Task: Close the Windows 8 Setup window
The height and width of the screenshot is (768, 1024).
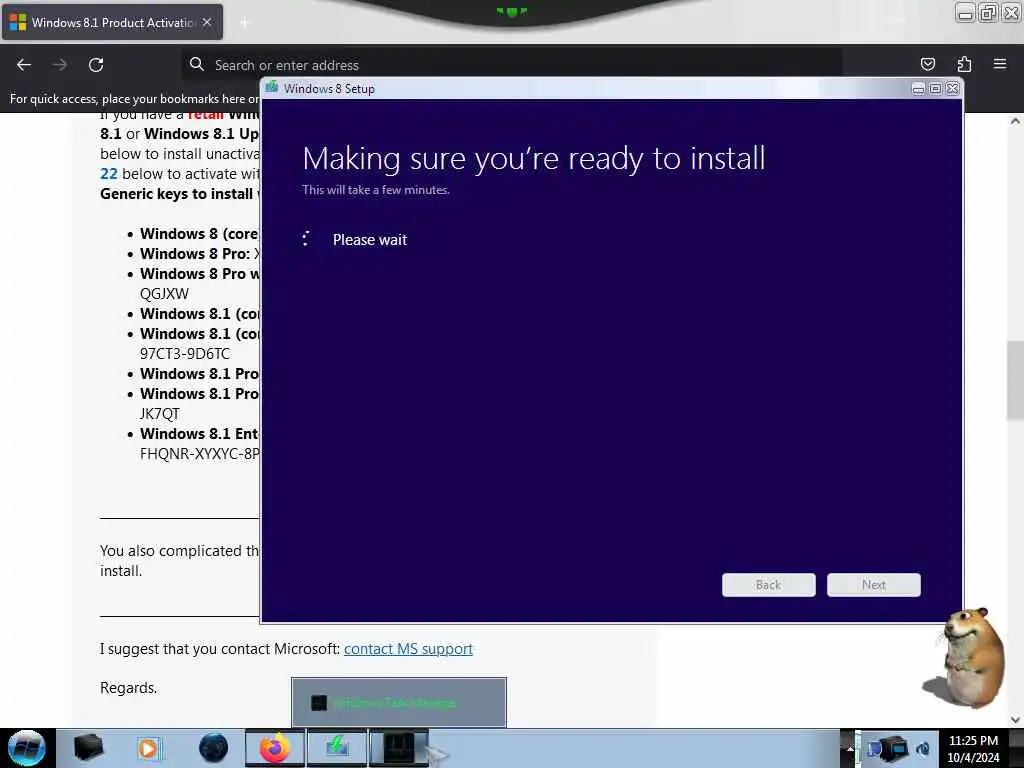Action: point(953,88)
